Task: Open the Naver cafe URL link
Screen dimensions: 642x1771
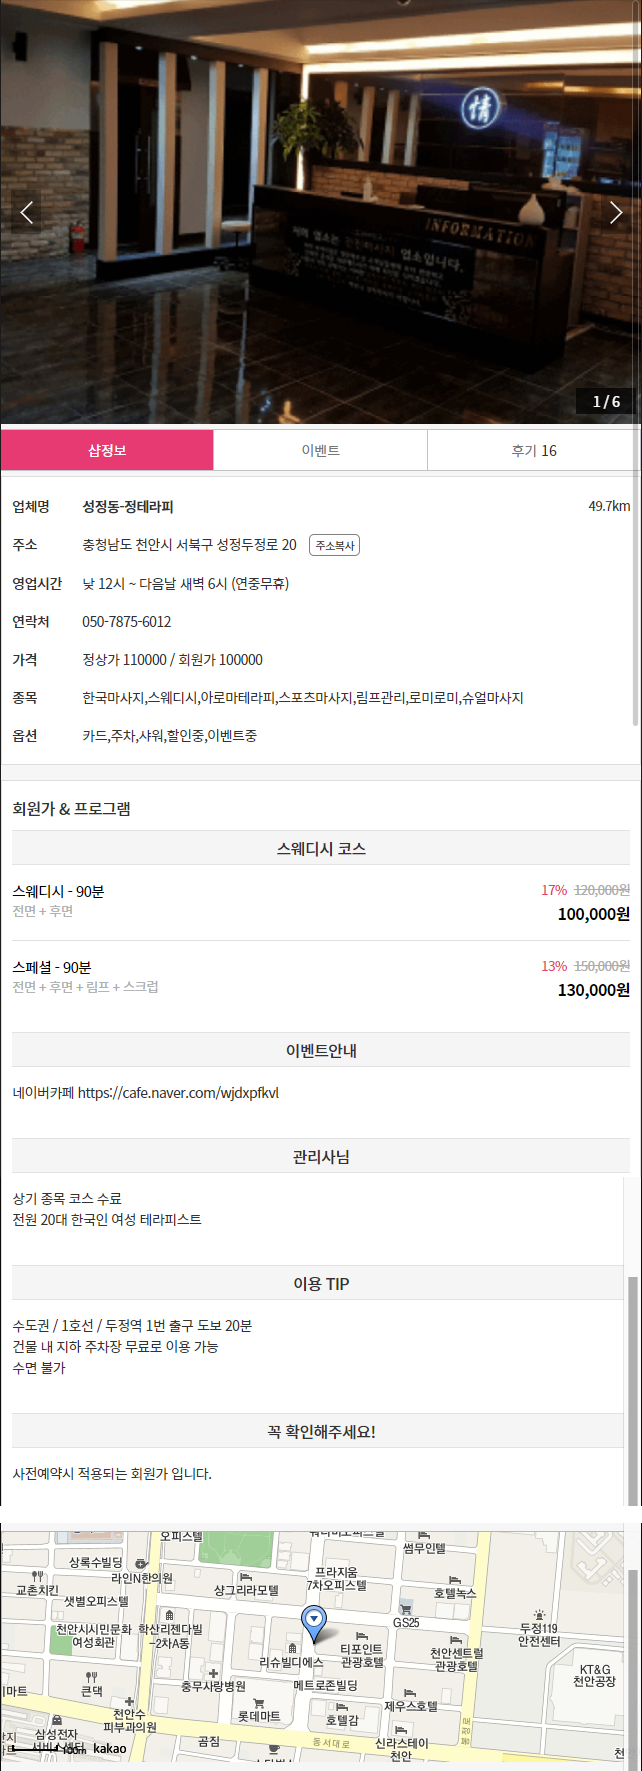Action: point(179,1093)
